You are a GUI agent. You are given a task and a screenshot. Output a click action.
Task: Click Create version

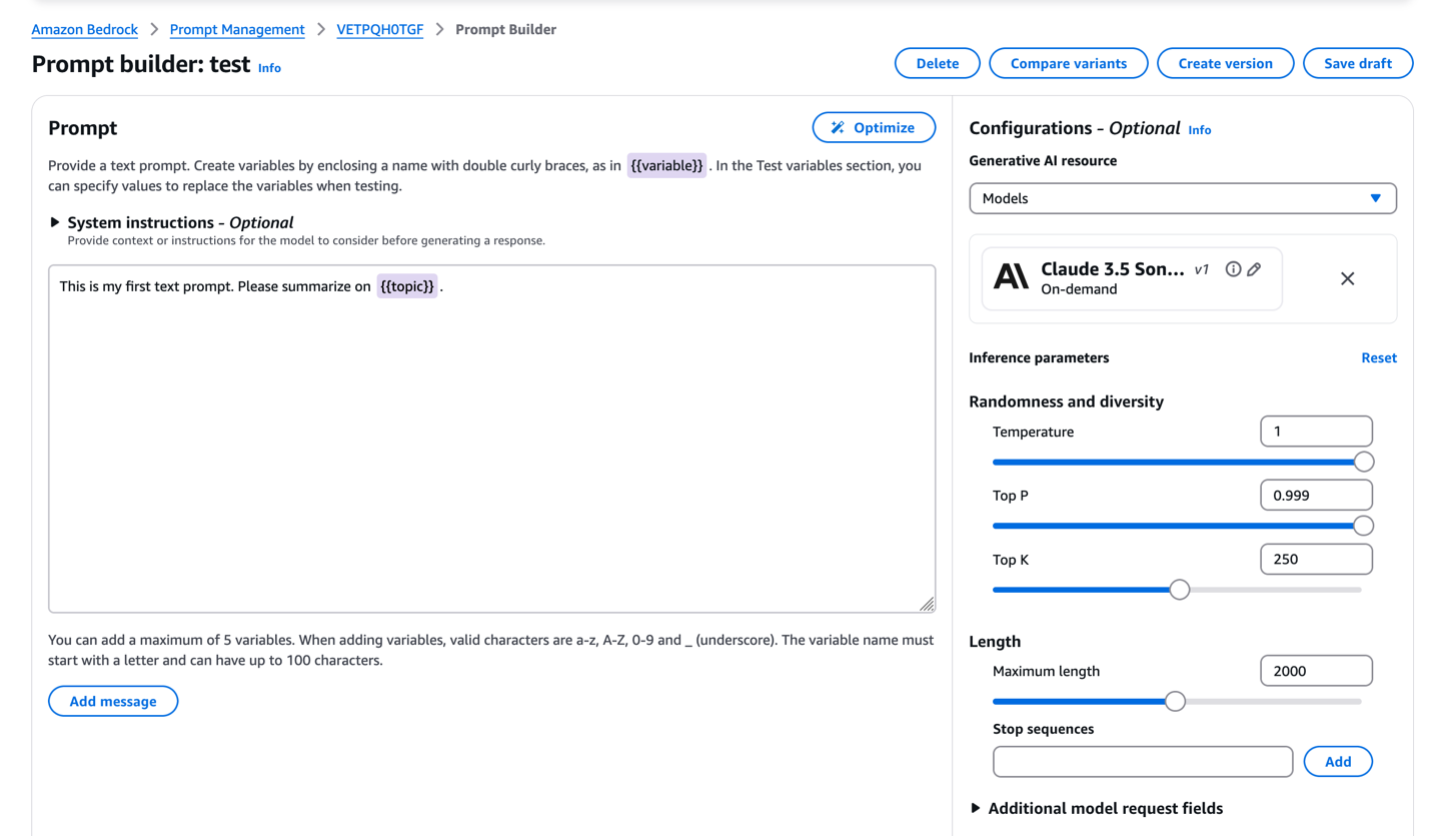click(1225, 62)
